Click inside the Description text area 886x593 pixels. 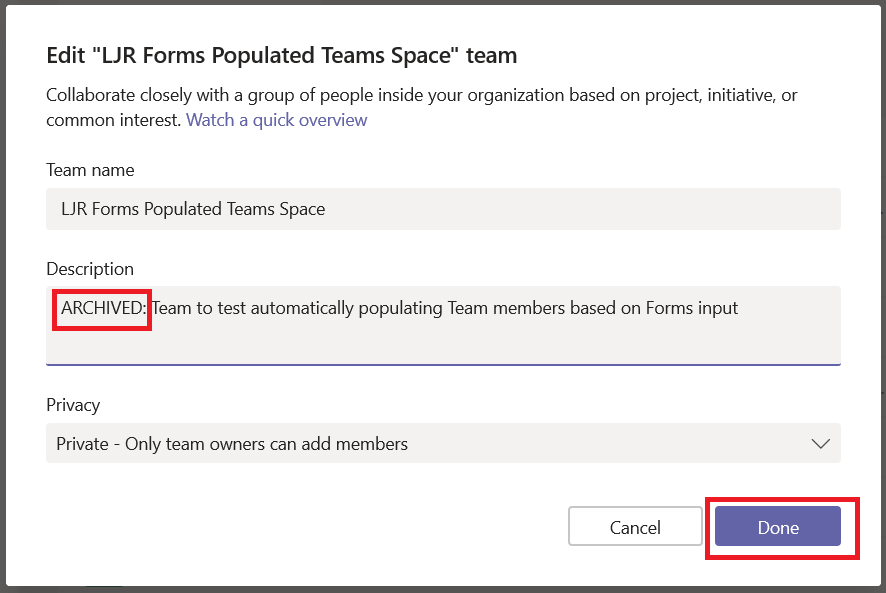[x=443, y=326]
